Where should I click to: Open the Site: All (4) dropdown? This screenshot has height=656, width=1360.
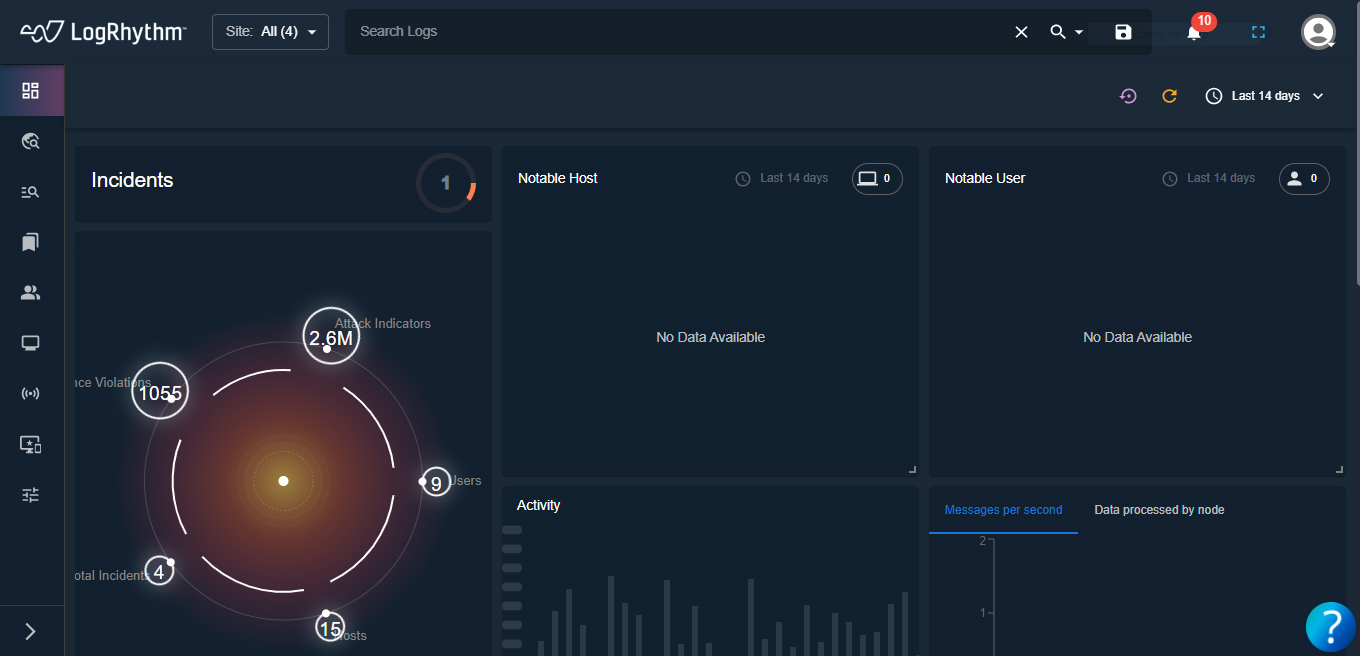coord(270,32)
